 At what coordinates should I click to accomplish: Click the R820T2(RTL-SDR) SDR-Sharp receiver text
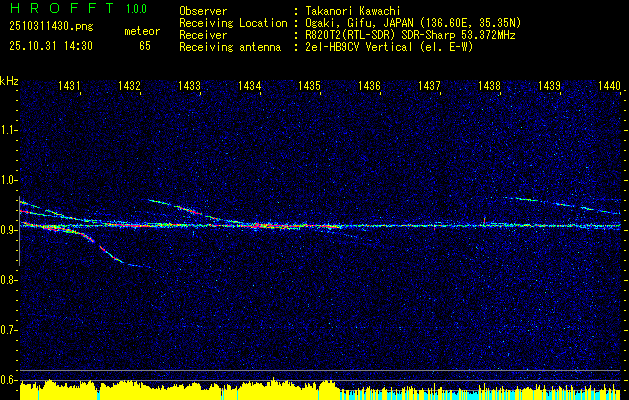[x=410, y=35]
